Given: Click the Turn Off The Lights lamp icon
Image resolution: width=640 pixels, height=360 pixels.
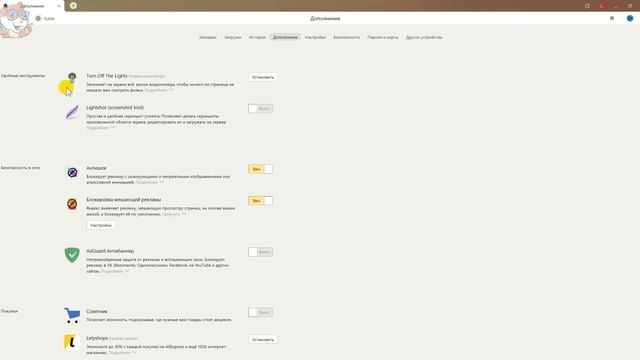Looking at the screenshot, I should pos(72,77).
